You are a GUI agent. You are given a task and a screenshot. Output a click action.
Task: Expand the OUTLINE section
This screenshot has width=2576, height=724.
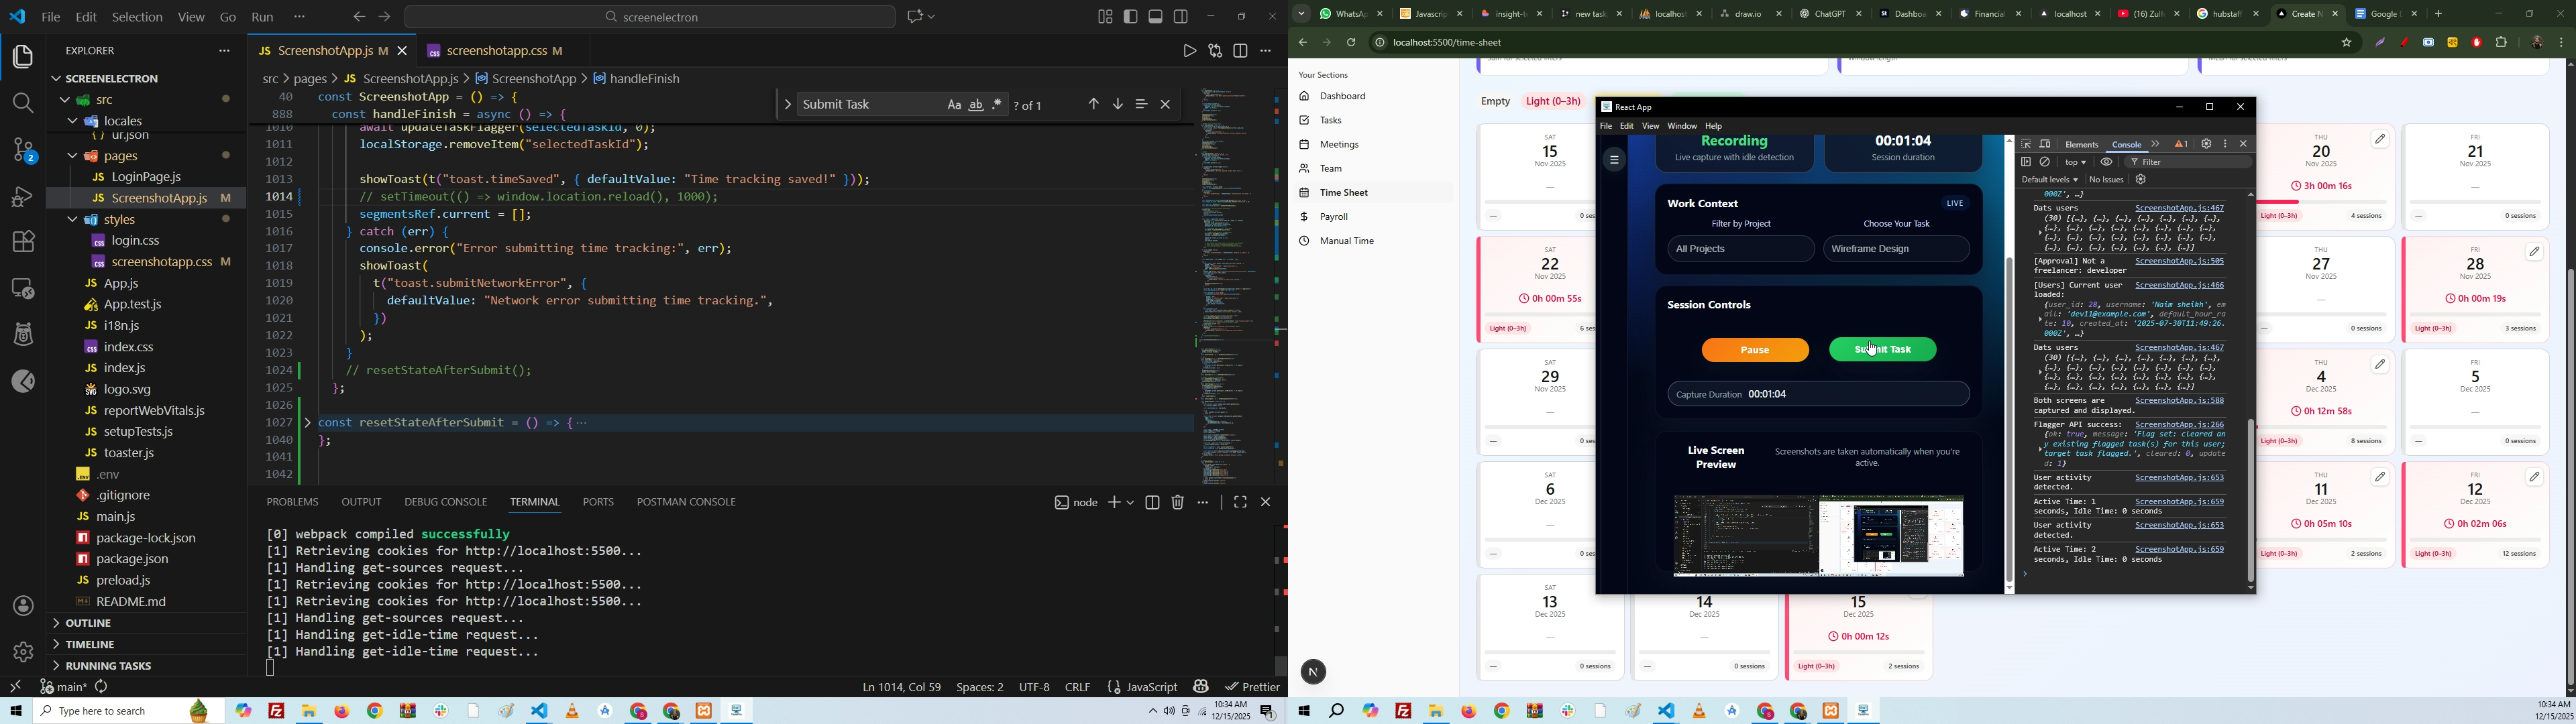[x=89, y=623]
